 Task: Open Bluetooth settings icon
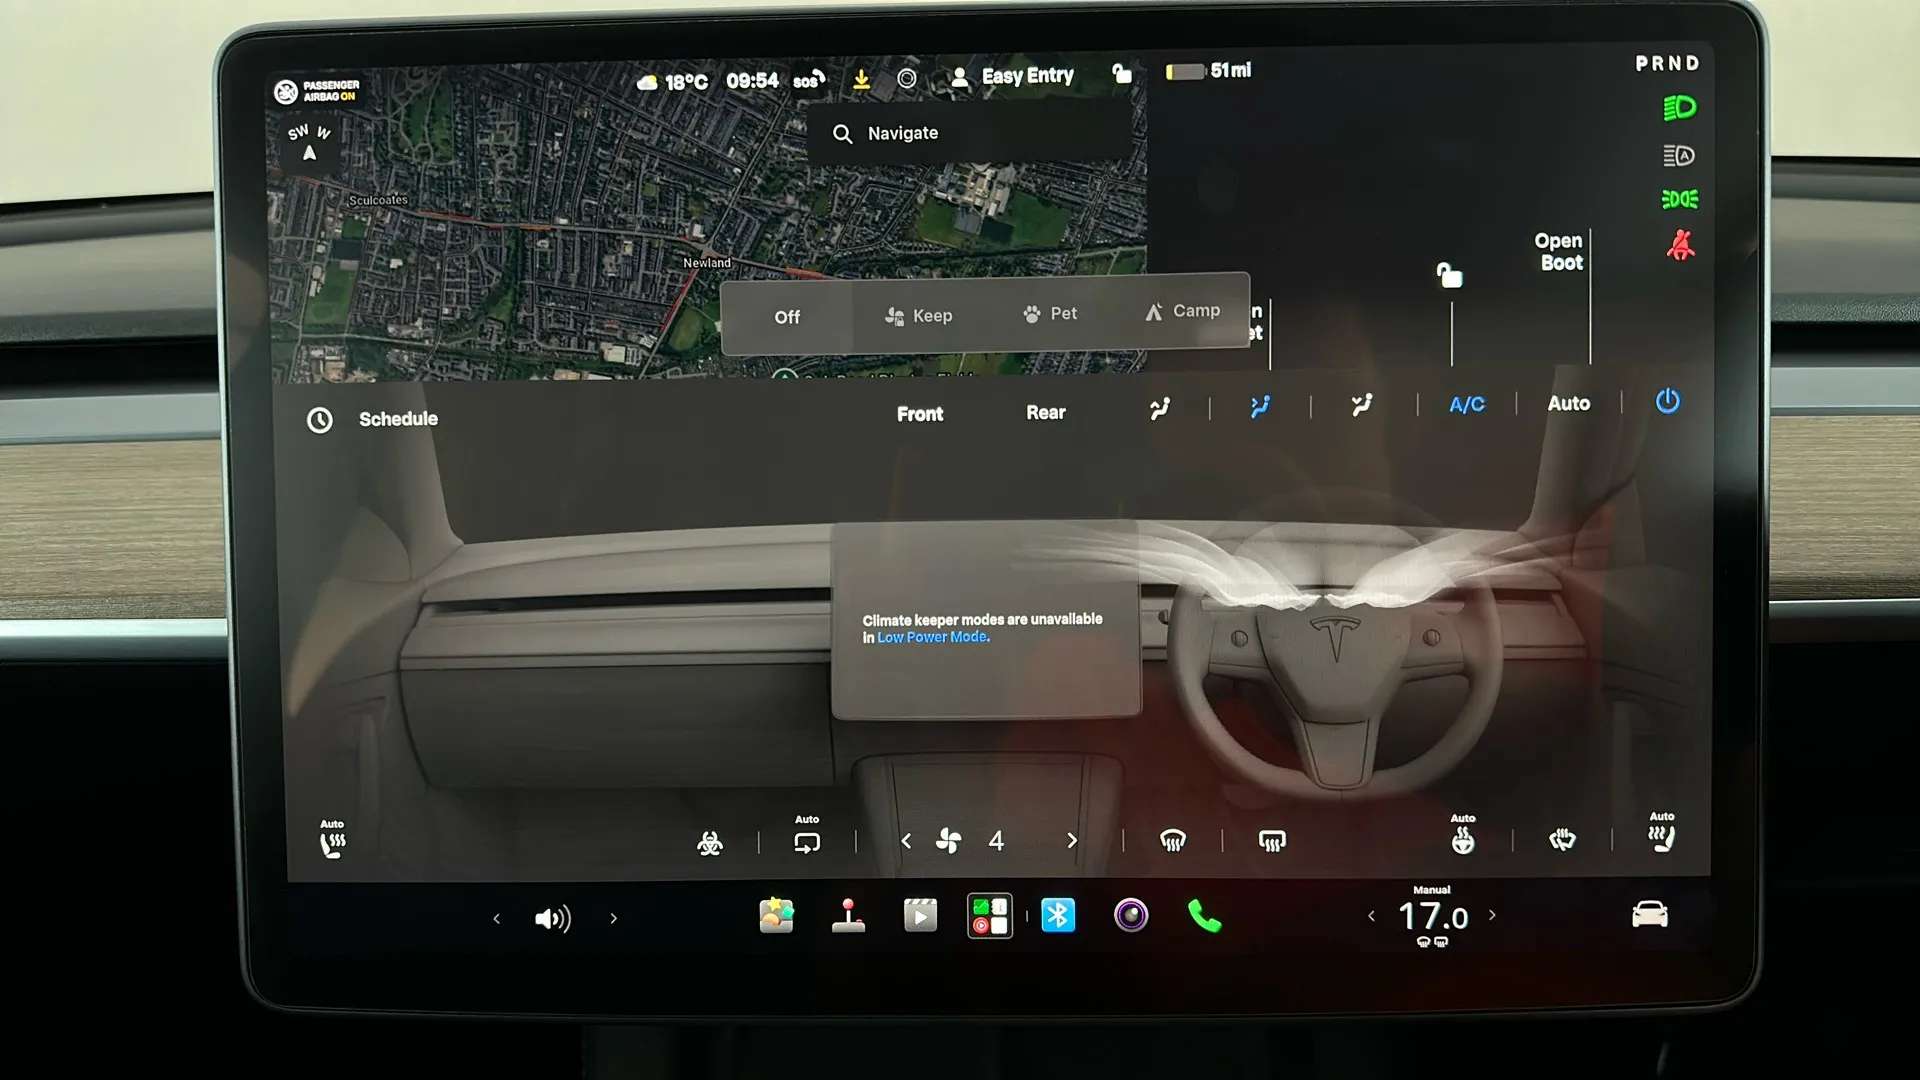pyautogui.click(x=1058, y=915)
